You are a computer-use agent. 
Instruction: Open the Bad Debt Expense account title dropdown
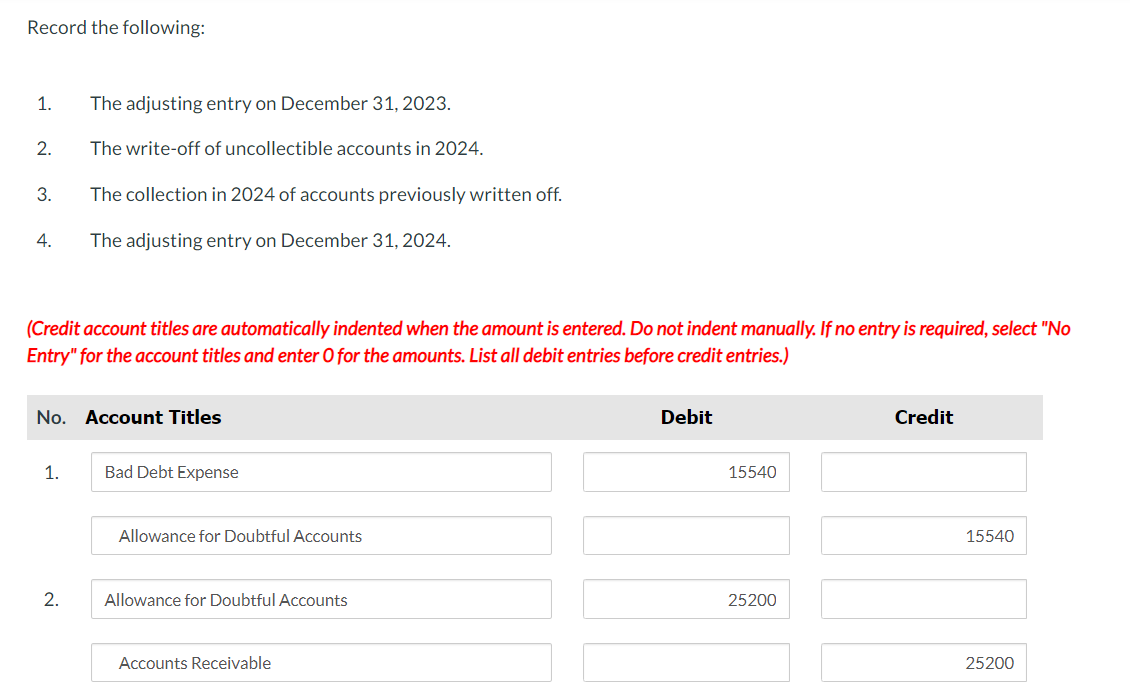tap(320, 471)
